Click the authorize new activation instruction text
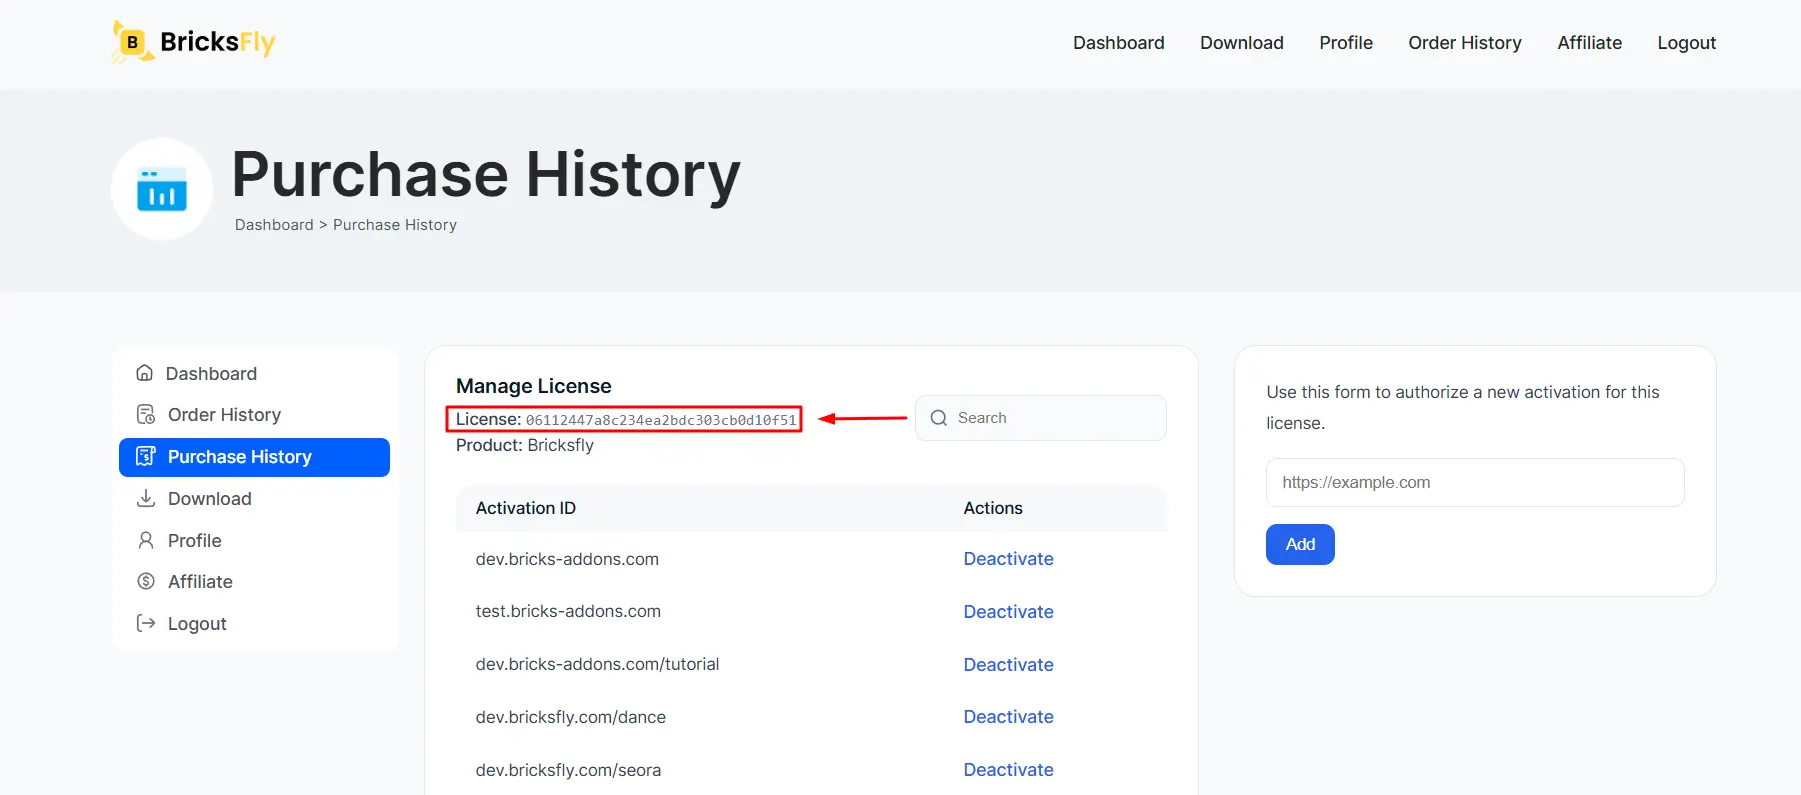This screenshot has width=1801, height=795. (x=1463, y=407)
